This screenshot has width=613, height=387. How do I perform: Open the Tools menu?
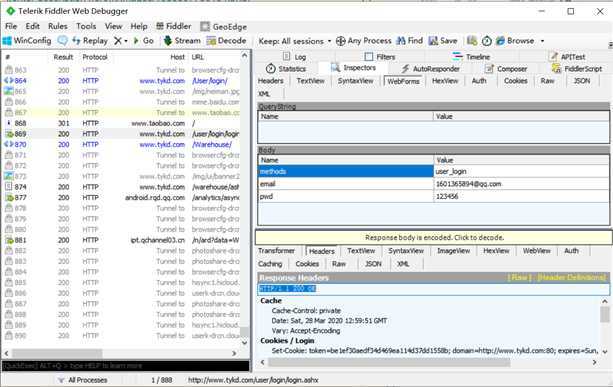pos(86,26)
